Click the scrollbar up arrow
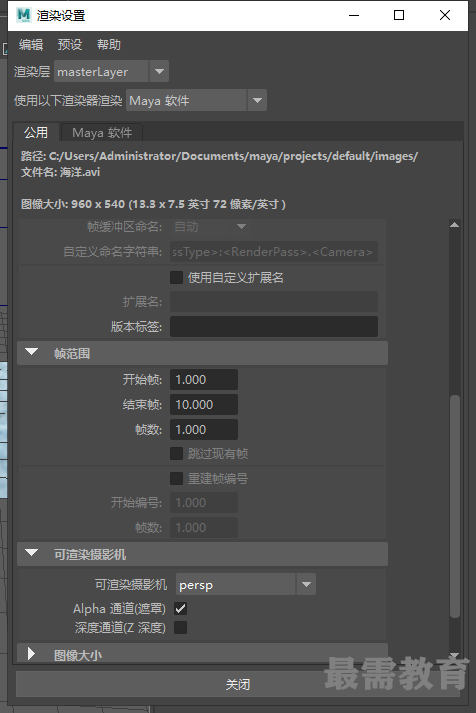The image size is (476, 713). 454,225
